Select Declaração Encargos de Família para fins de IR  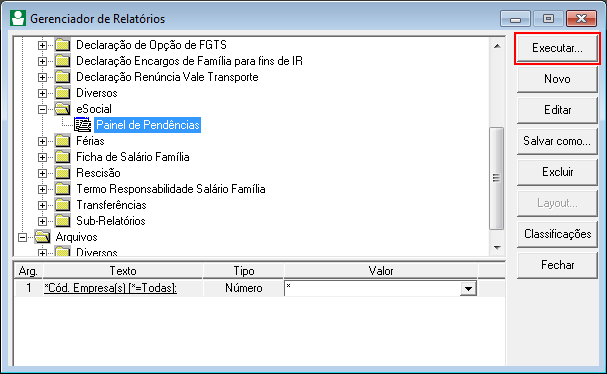[x=189, y=61]
